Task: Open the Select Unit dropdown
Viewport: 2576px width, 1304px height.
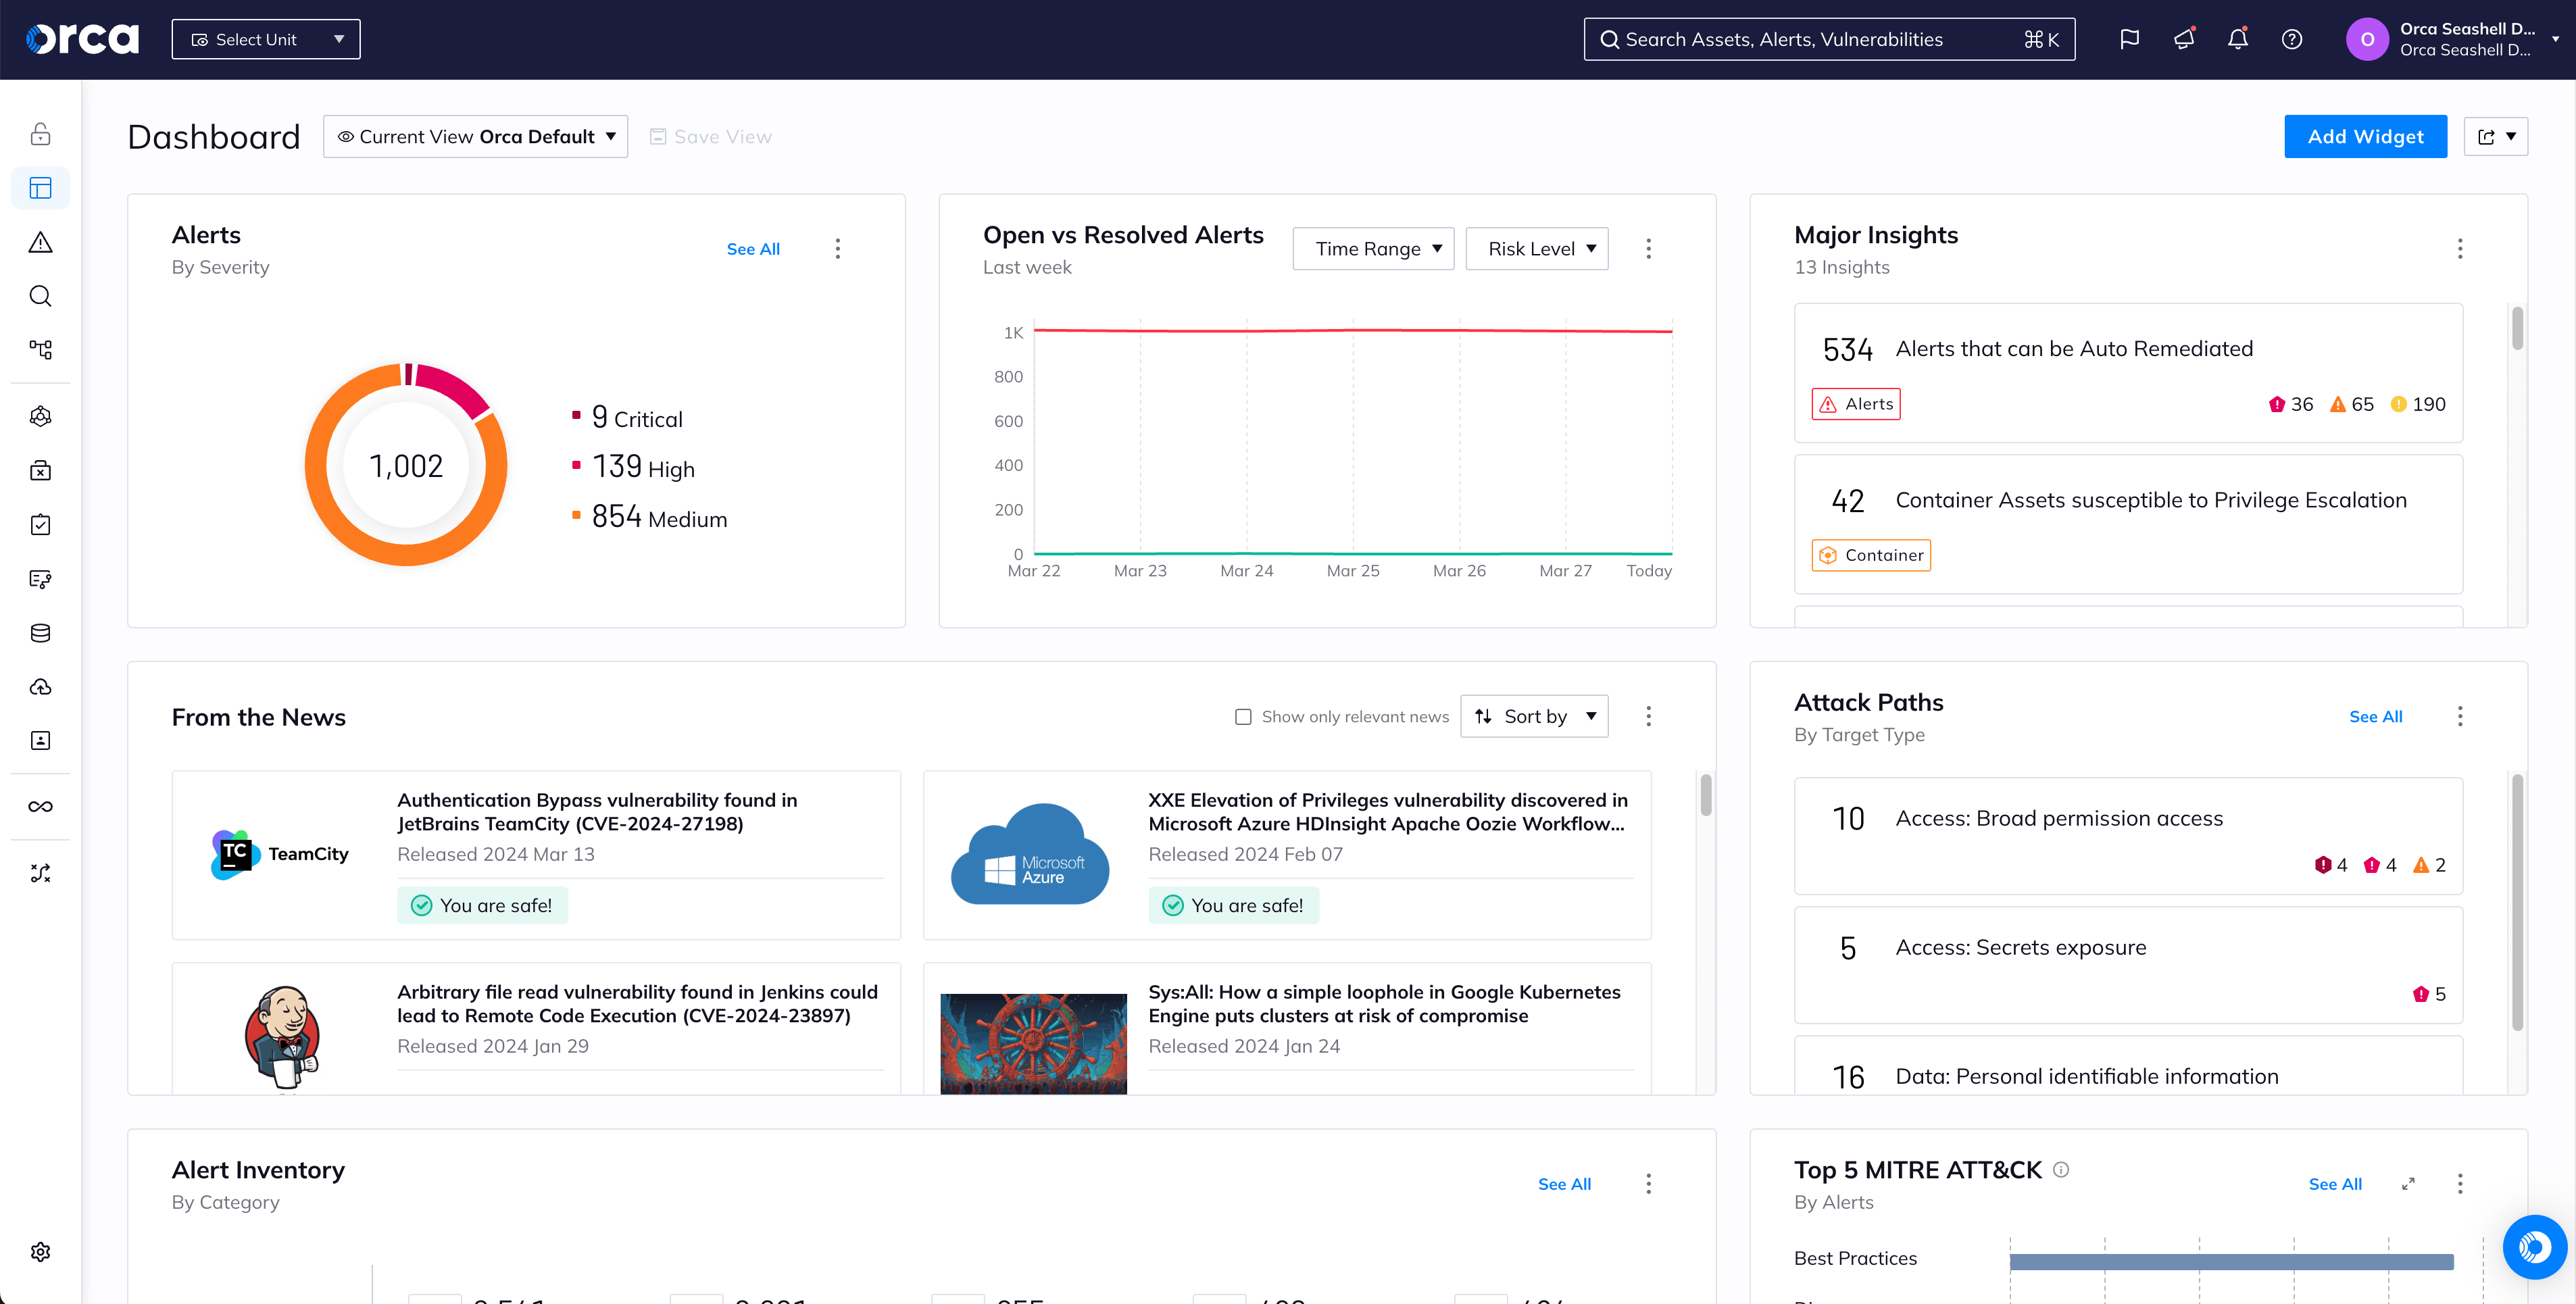Action: (265, 39)
